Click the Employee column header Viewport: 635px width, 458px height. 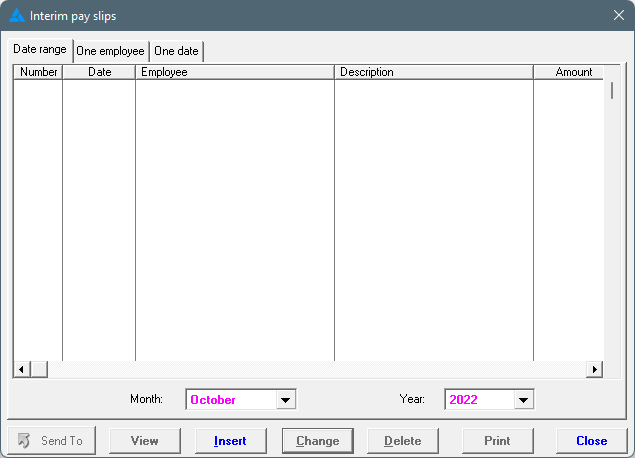click(x=235, y=72)
